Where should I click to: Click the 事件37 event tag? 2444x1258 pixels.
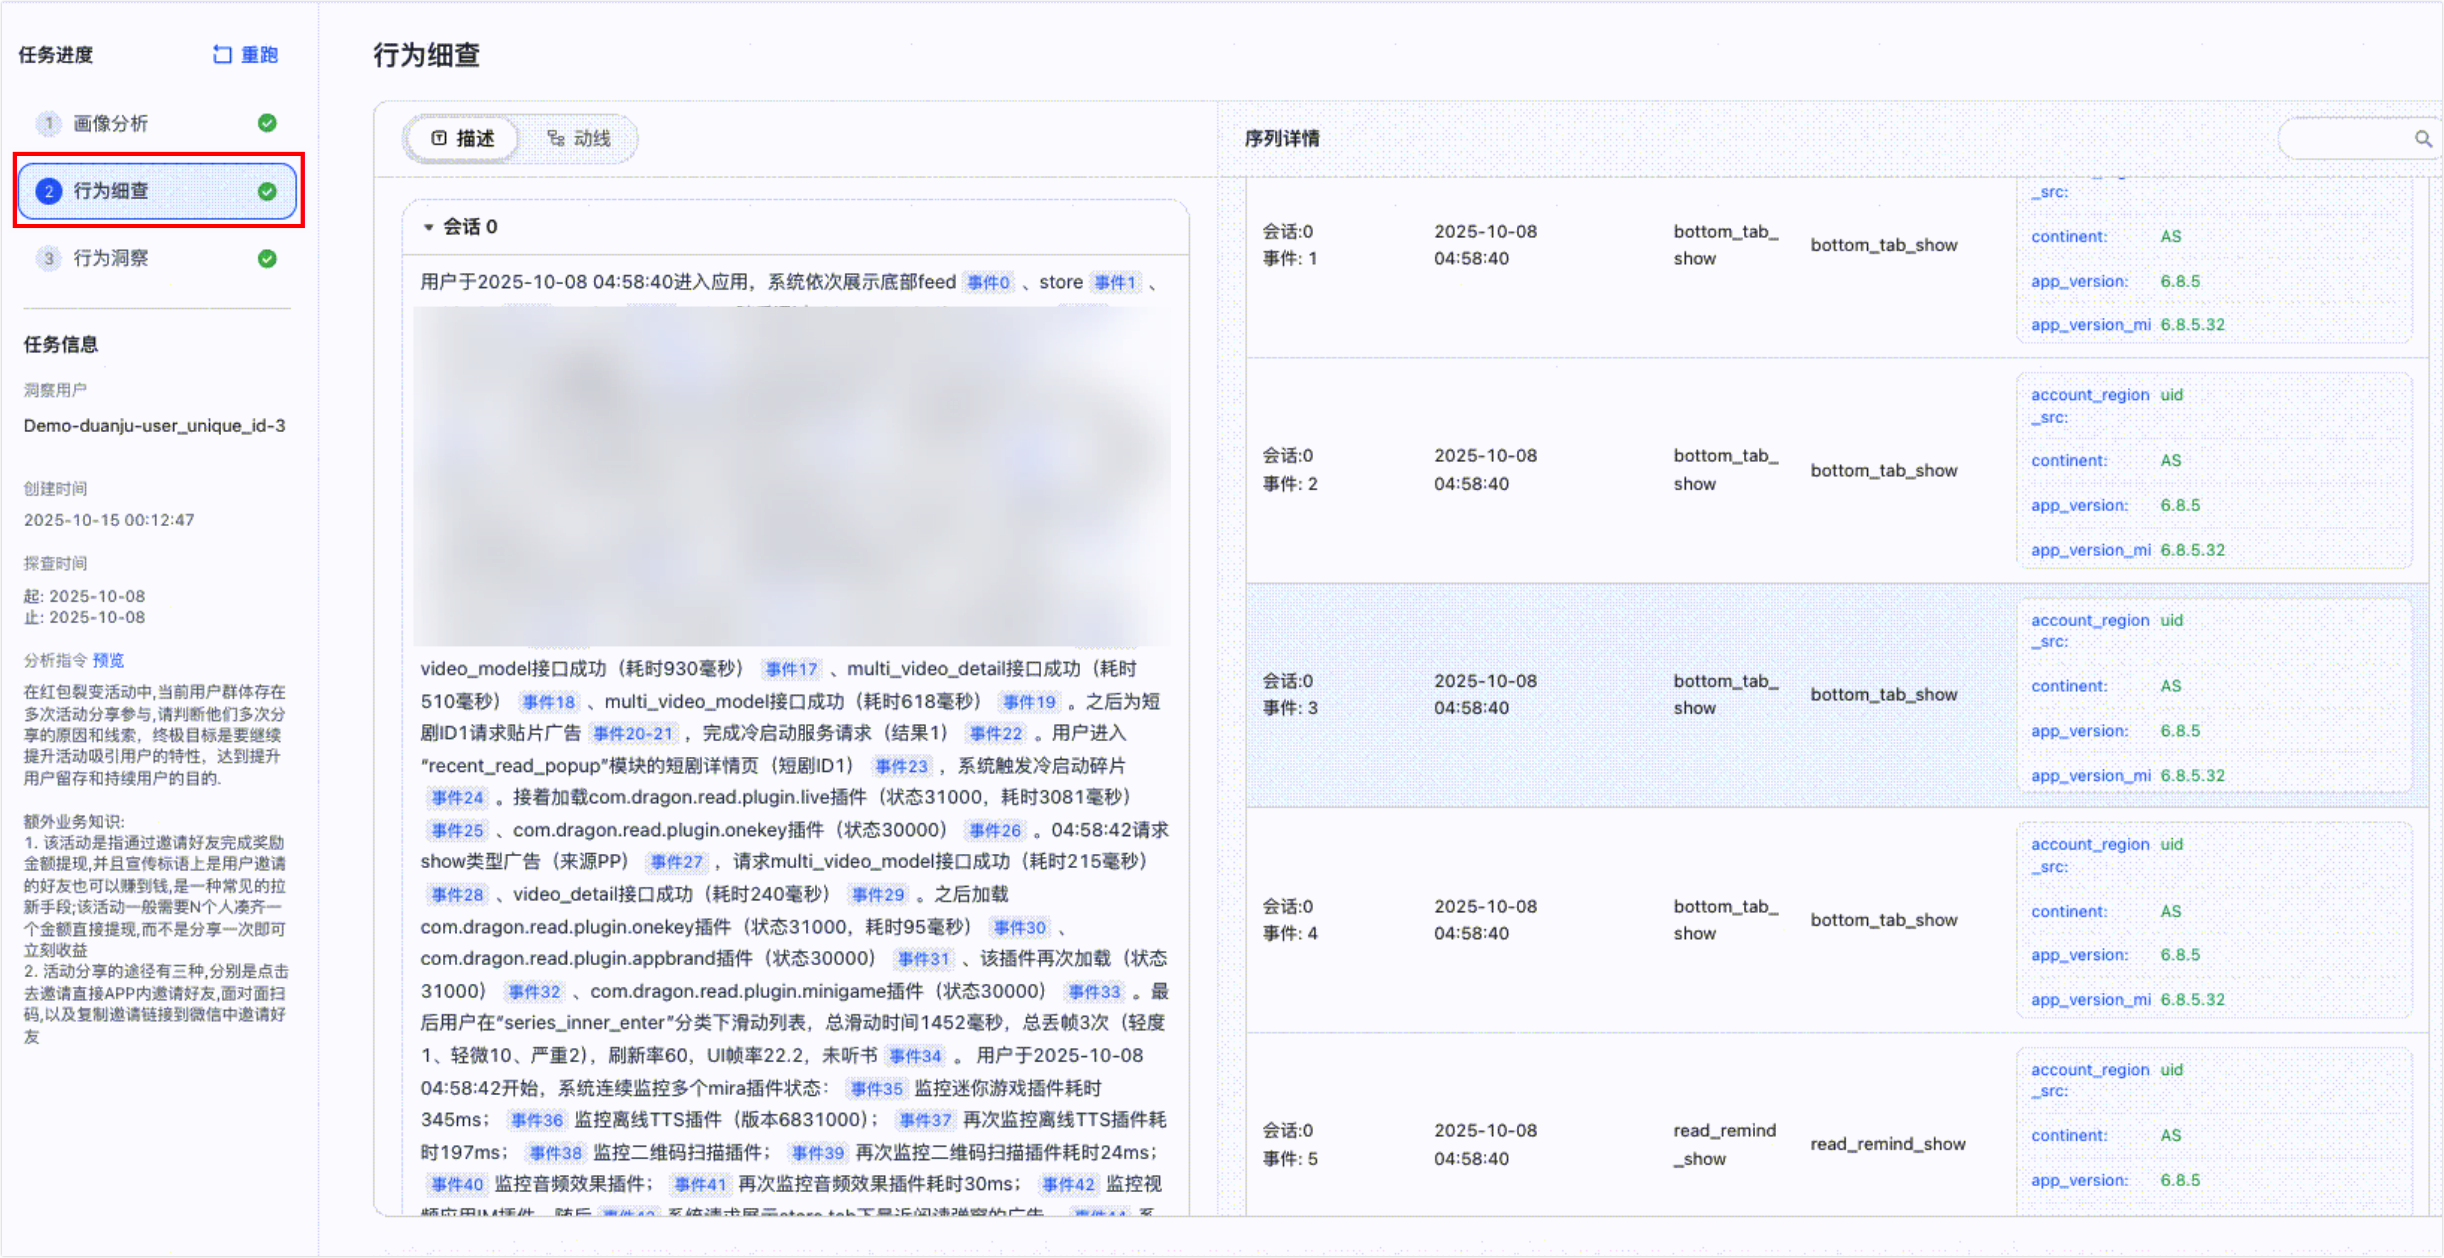(x=924, y=1120)
